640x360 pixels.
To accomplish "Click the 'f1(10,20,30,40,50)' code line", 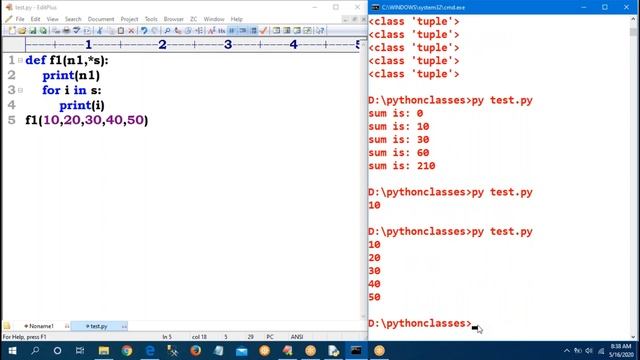I will click(x=87, y=120).
